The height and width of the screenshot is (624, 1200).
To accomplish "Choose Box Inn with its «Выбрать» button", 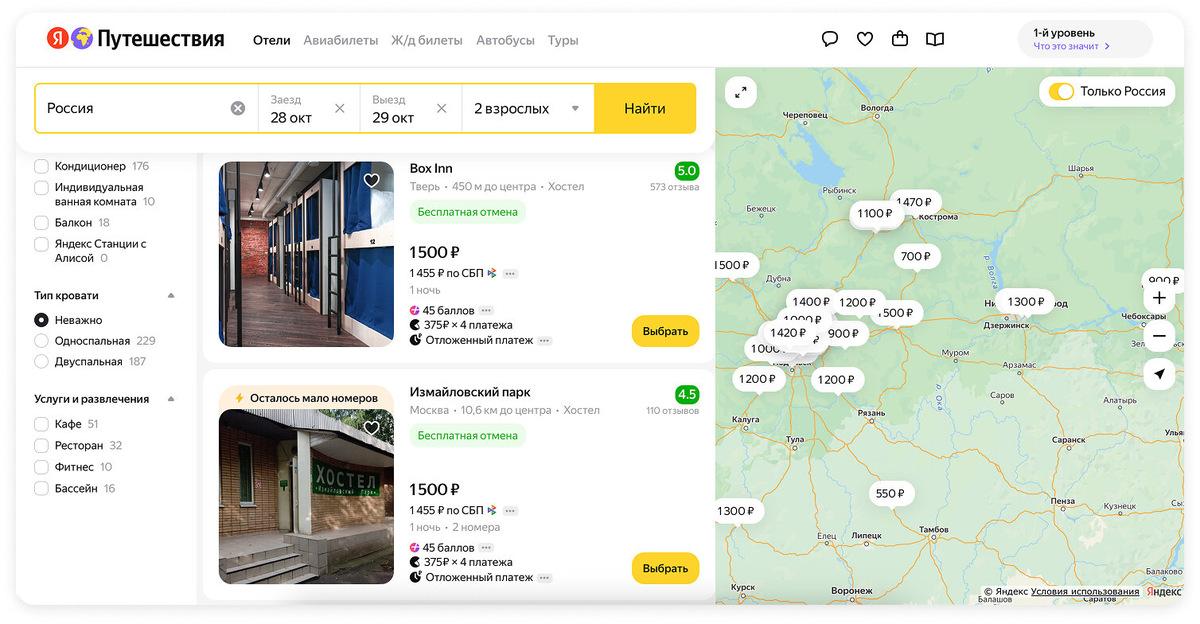I will pos(665,330).
